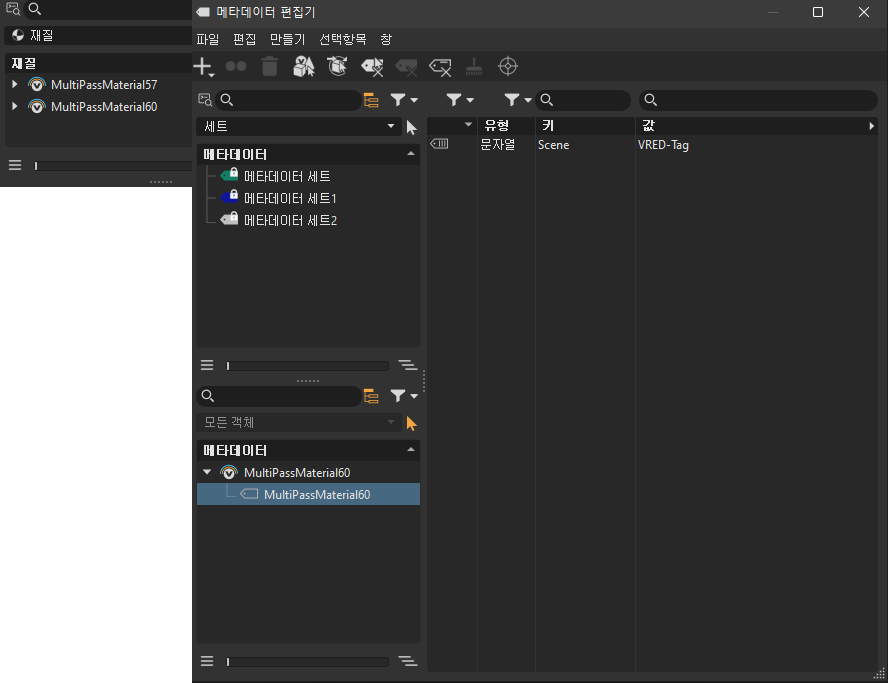Click the white arrow pick icon beside 세트

[x=412, y=127]
